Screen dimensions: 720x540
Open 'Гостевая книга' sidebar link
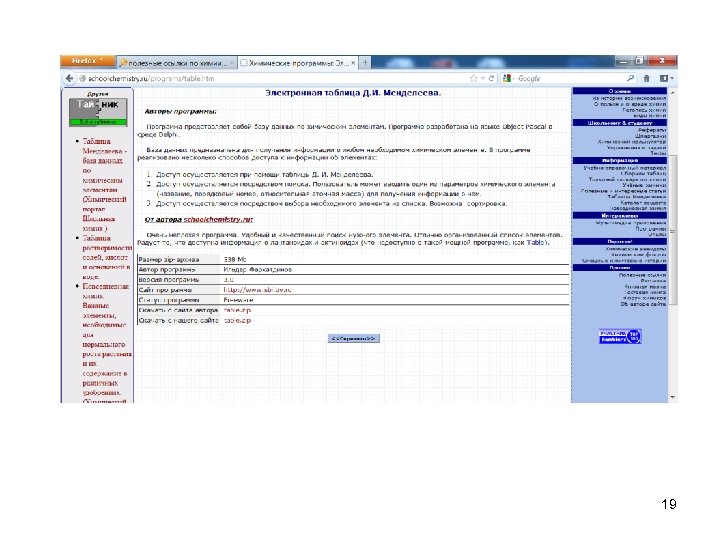coord(646,292)
